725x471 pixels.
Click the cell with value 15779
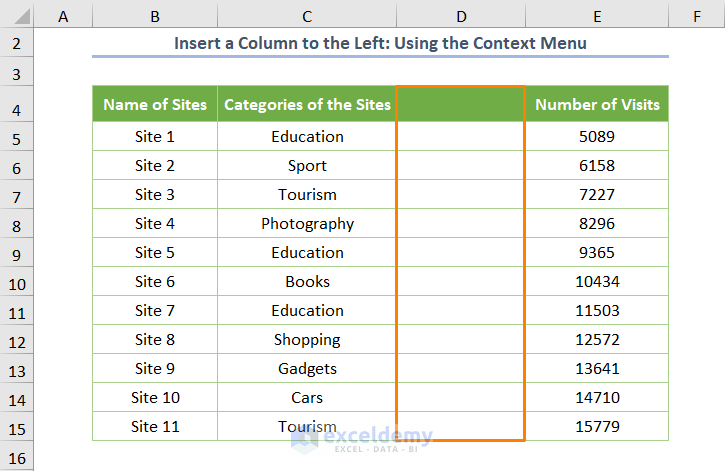597,427
